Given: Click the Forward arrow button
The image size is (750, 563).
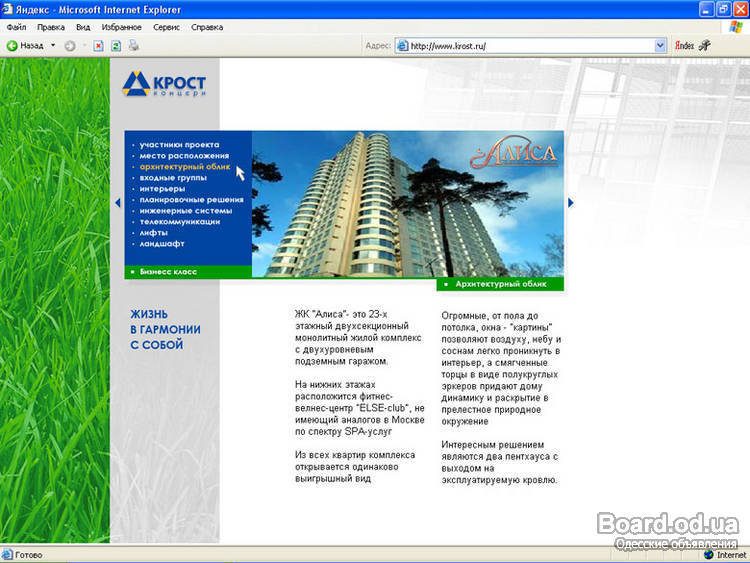Looking at the screenshot, I should coord(69,46).
